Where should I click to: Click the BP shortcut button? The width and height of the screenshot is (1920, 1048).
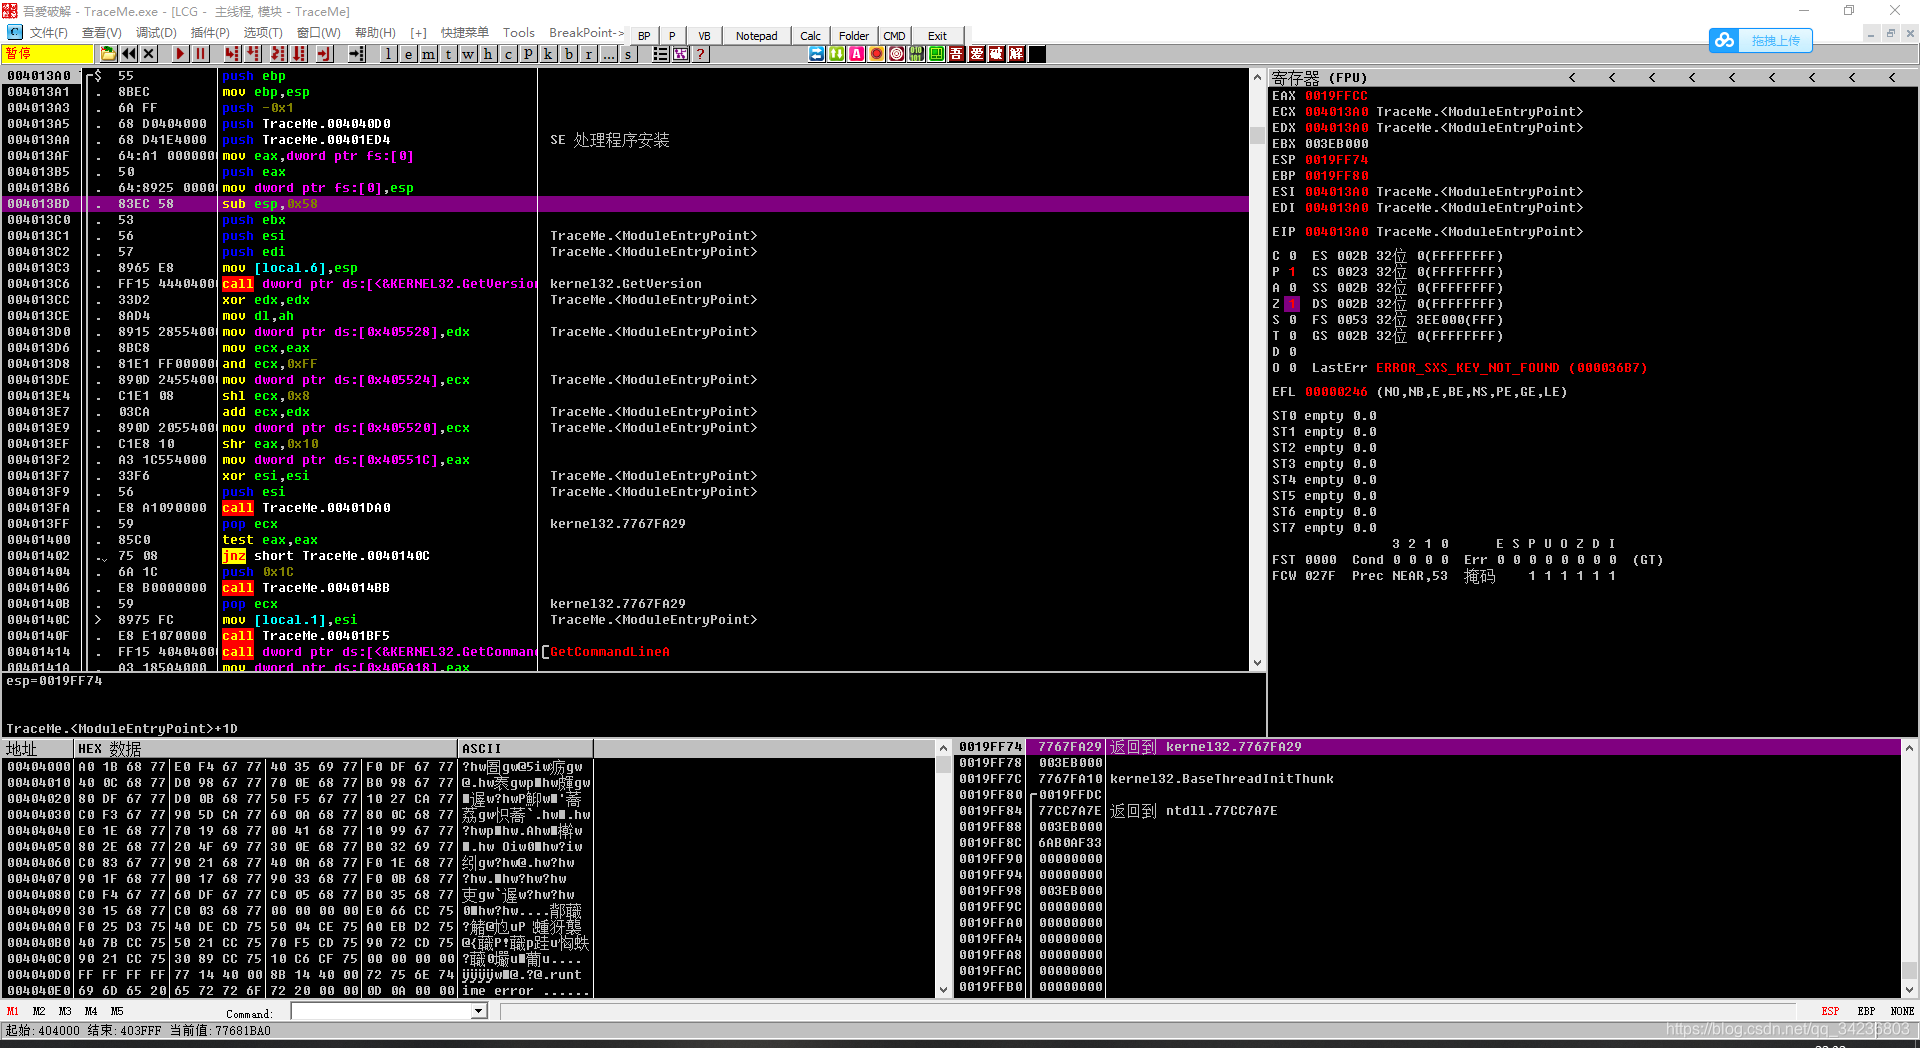(x=644, y=36)
